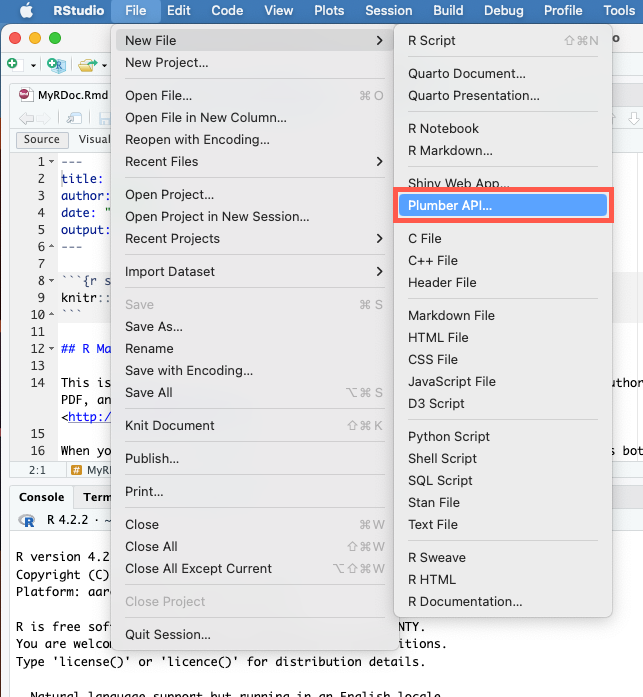Click the MyRDoc.Rmd file icon
Viewport: 643px width, 697px height.
[24, 95]
